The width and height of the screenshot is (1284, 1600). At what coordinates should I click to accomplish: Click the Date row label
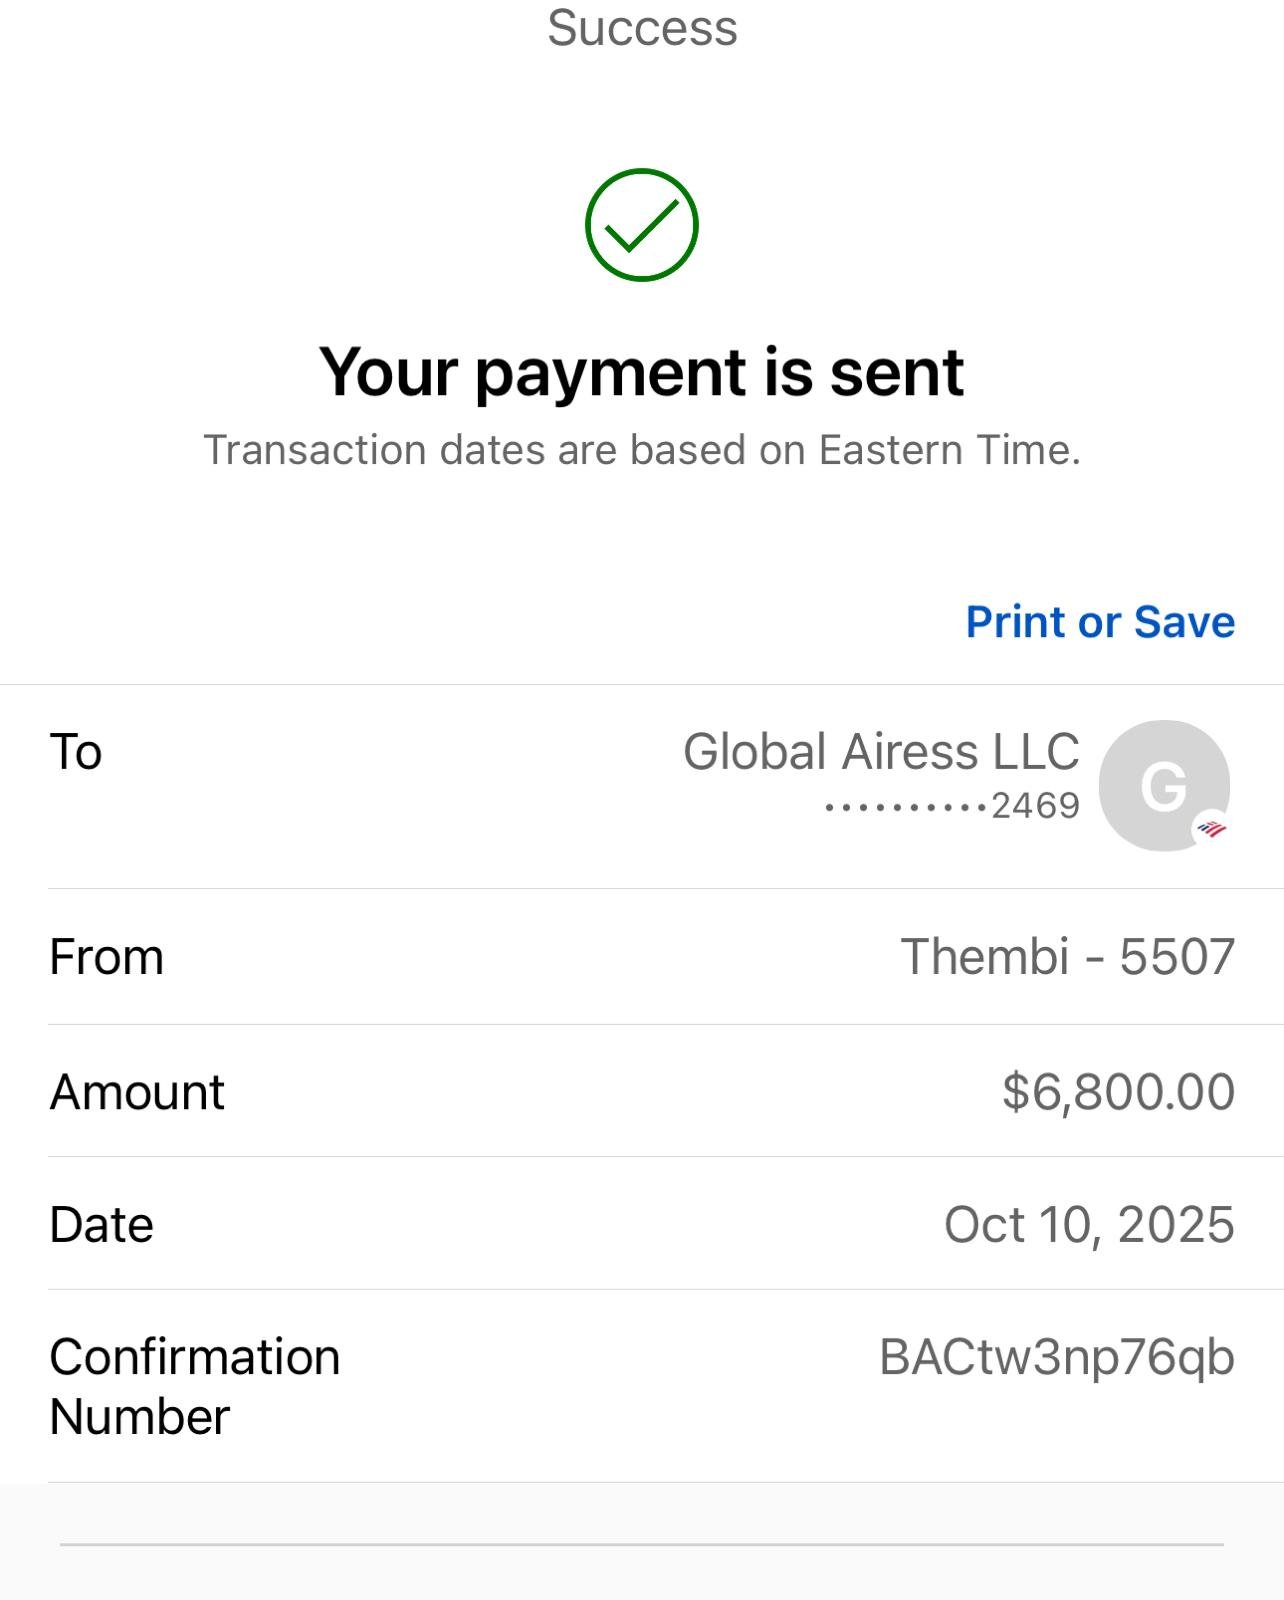[x=101, y=1225]
